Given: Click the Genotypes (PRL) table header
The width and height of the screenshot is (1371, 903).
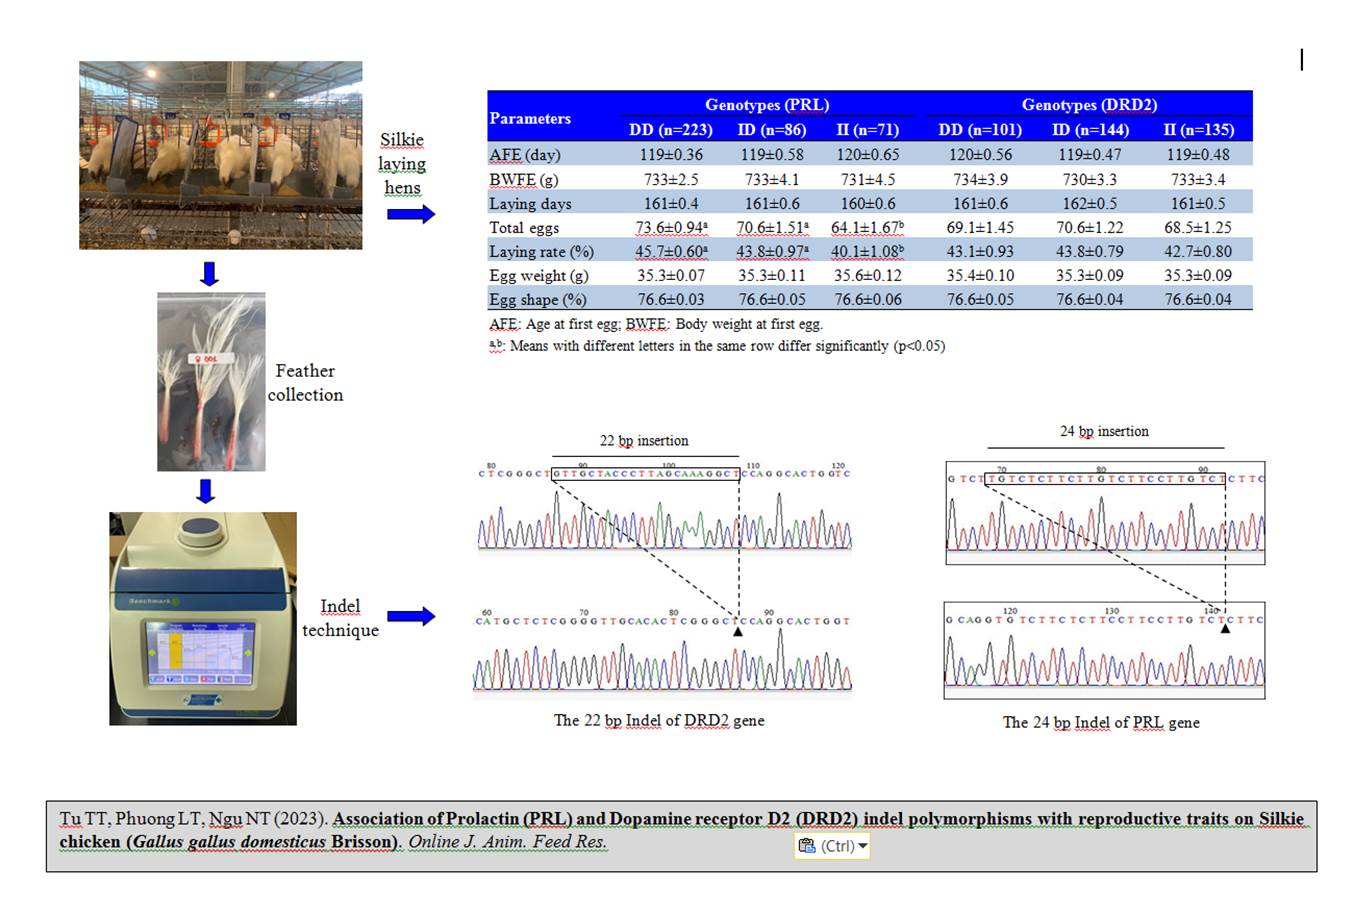Looking at the screenshot, I should pyautogui.click(x=766, y=104).
